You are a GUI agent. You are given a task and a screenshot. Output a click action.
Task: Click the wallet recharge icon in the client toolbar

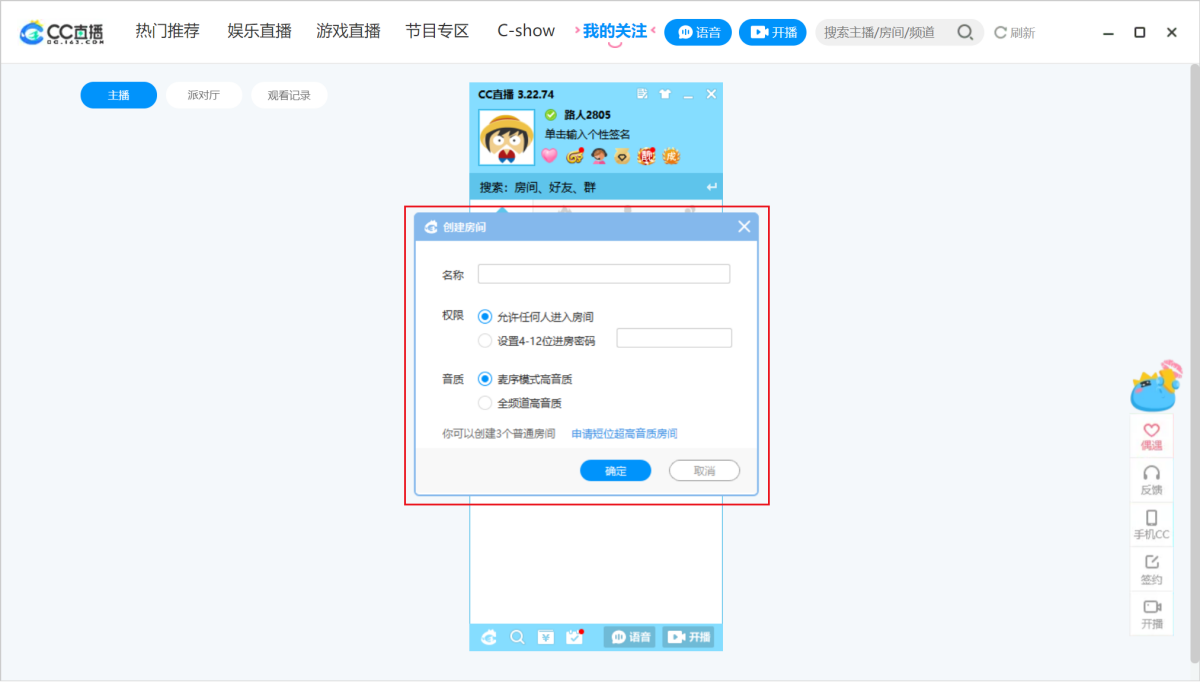coord(546,637)
